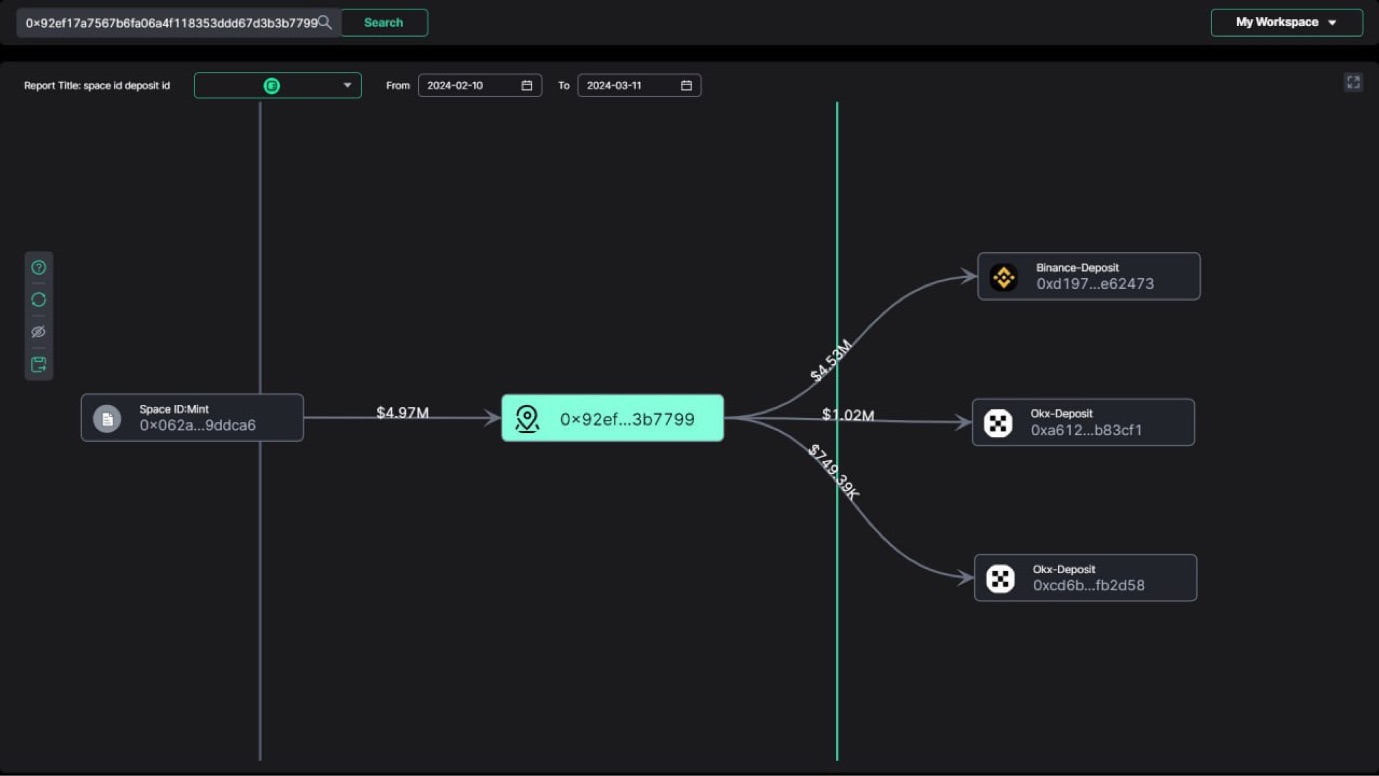The width and height of the screenshot is (1379, 776).
Task: Toggle the hidden-eye visibility icon
Action: pyautogui.click(x=39, y=332)
